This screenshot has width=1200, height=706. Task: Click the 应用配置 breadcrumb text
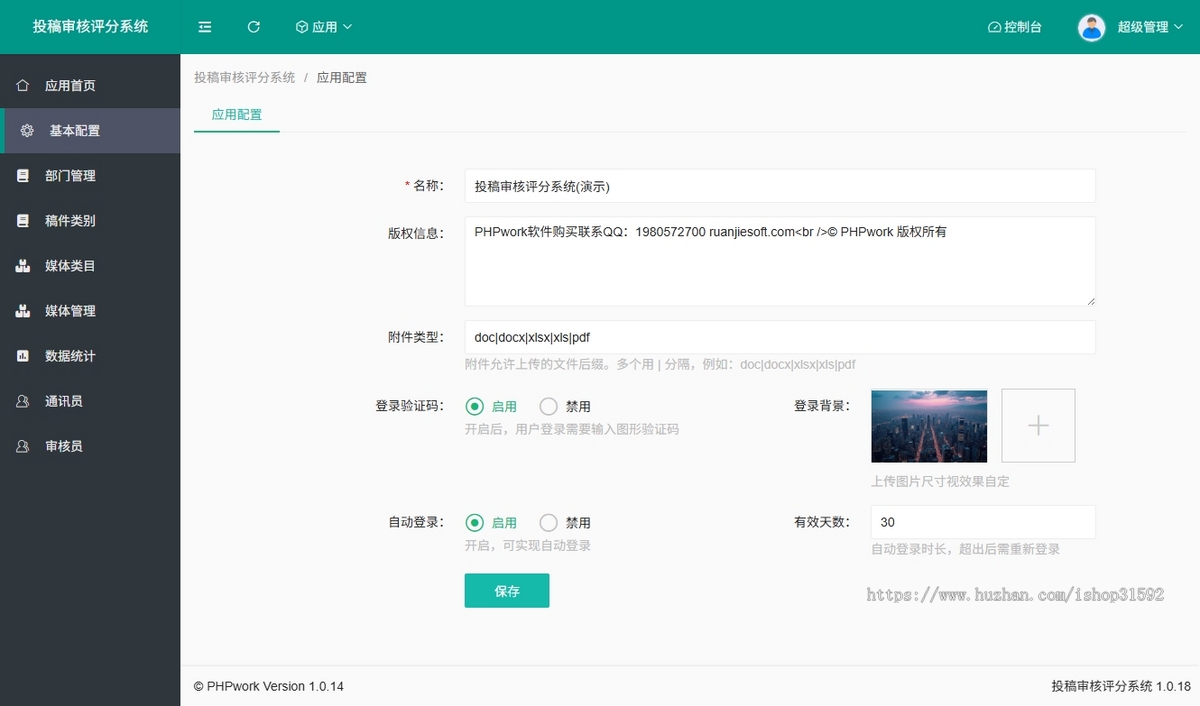pos(342,77)
